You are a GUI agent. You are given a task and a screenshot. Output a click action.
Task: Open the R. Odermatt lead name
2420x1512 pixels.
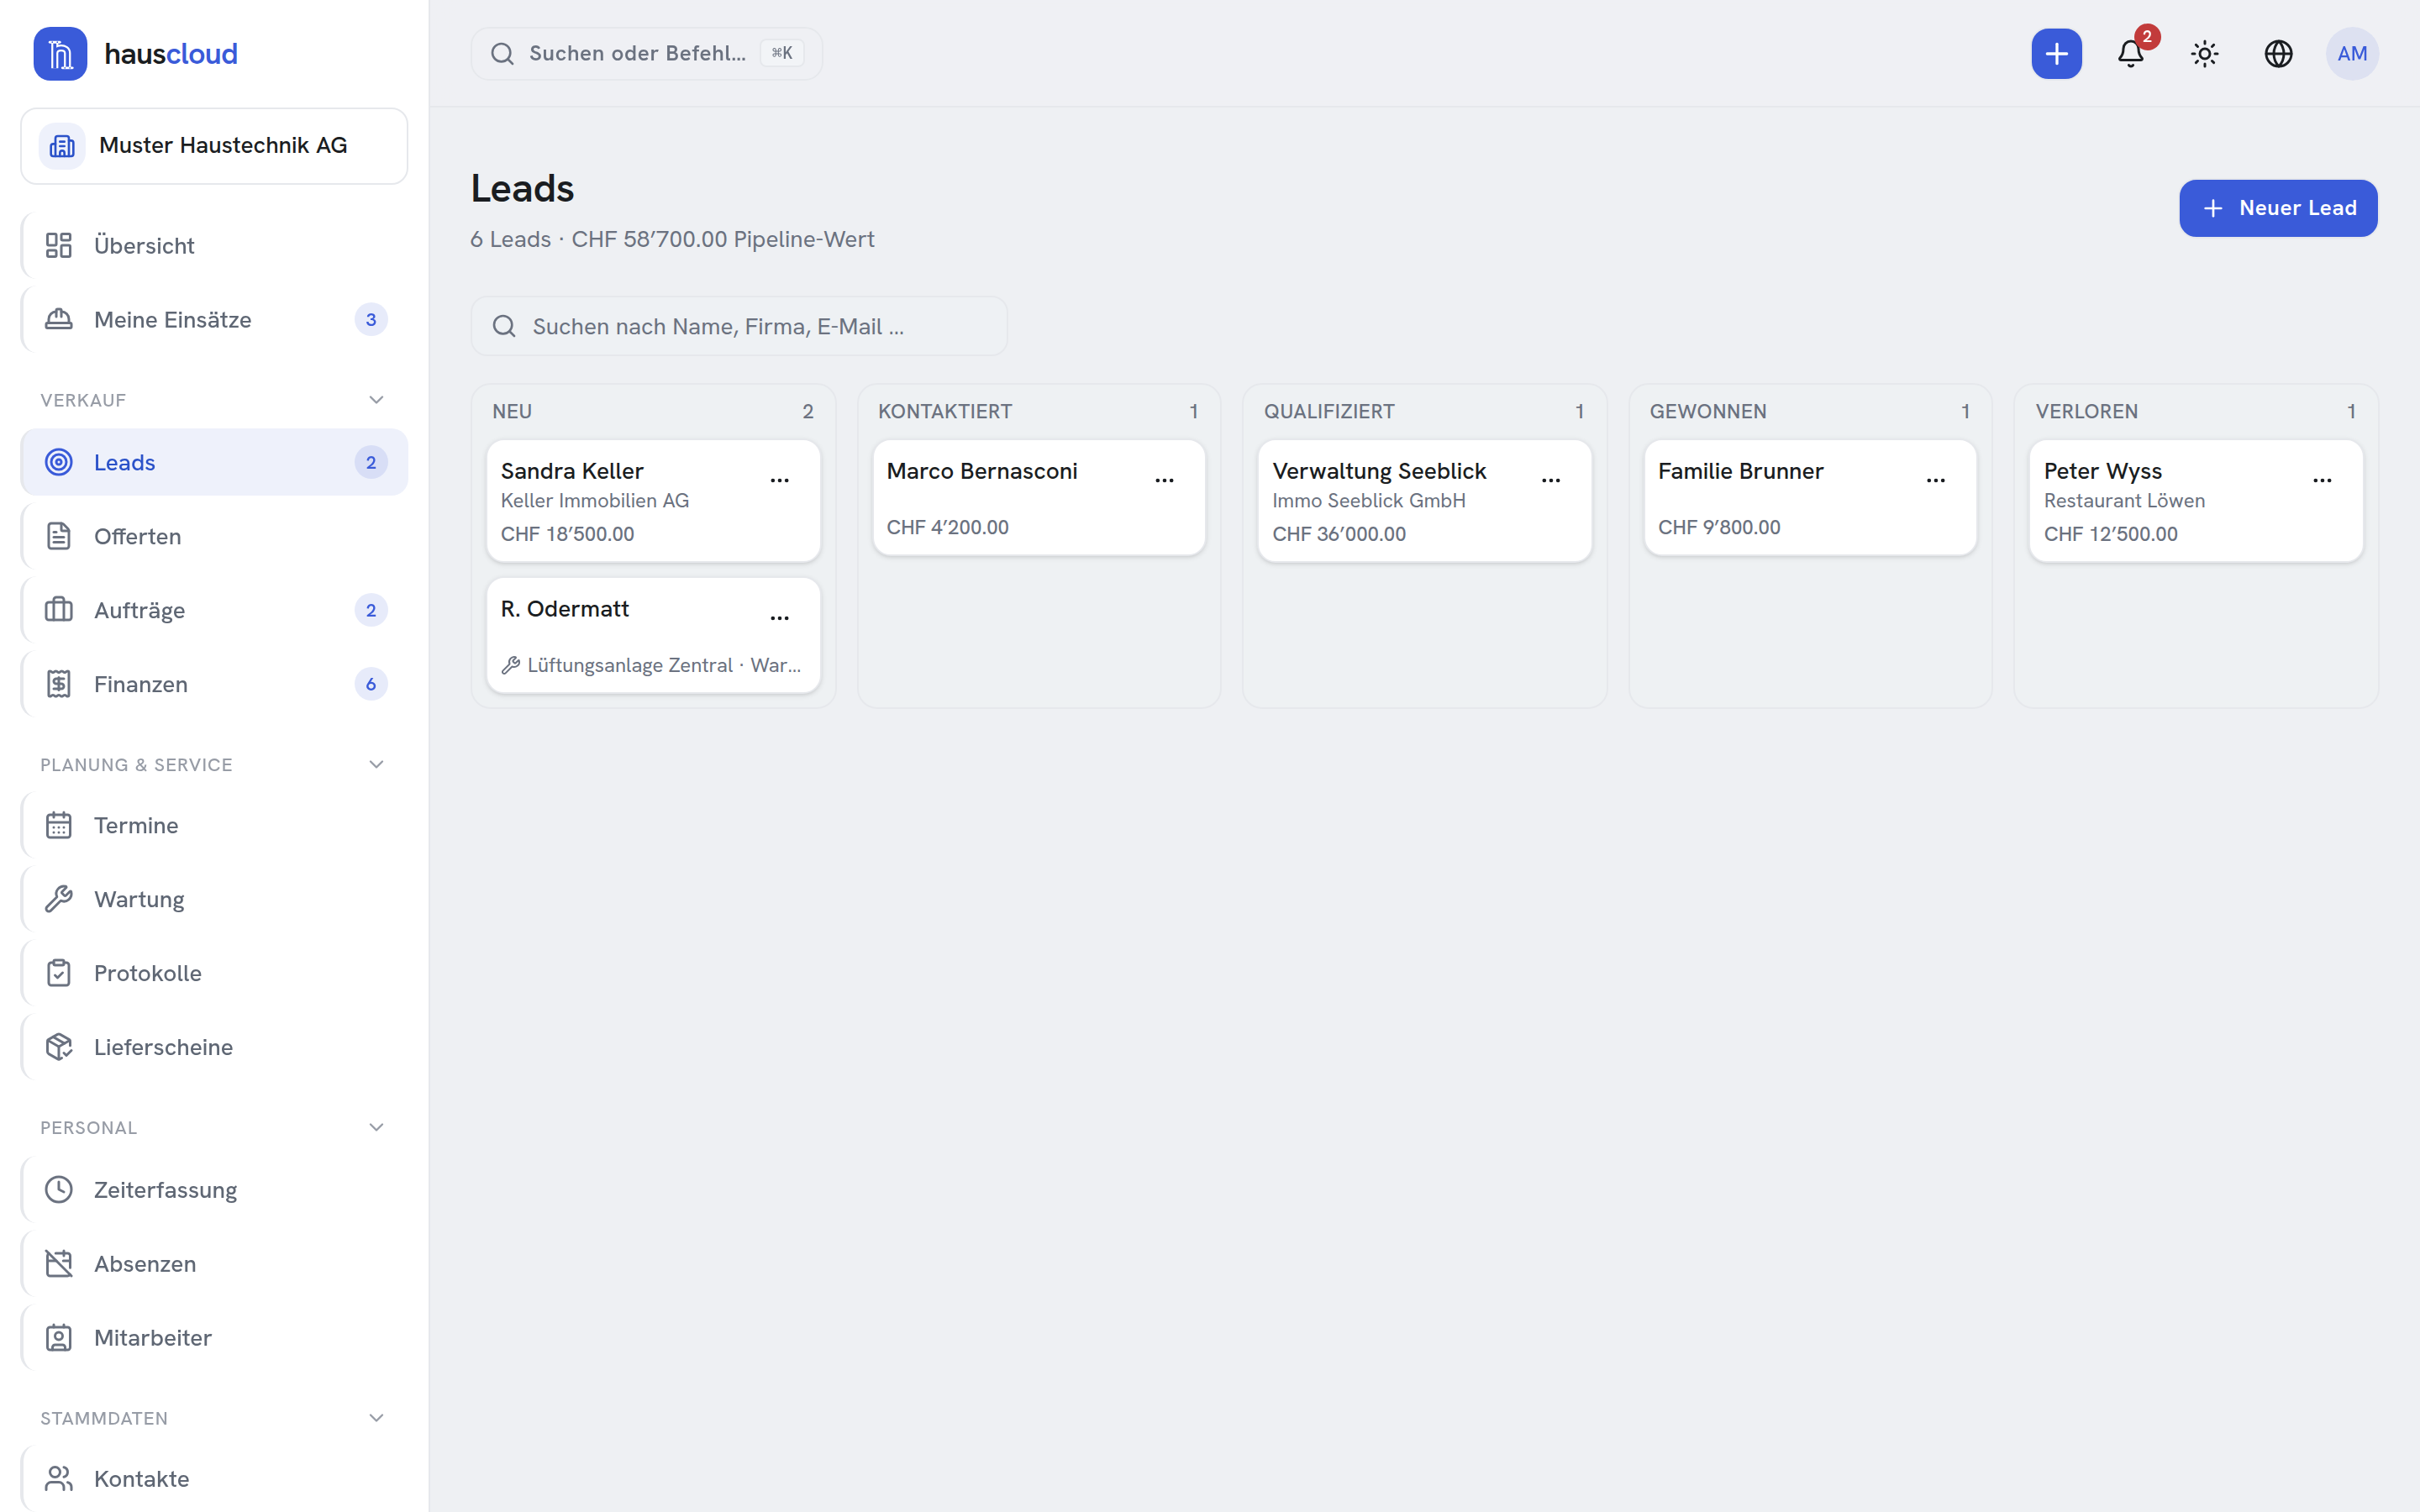[x=565, y=609]
